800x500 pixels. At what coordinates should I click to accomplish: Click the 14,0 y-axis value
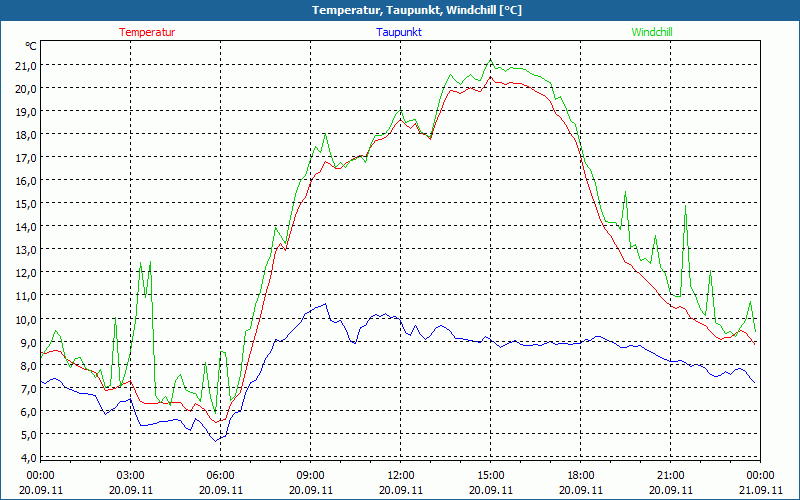27,227
